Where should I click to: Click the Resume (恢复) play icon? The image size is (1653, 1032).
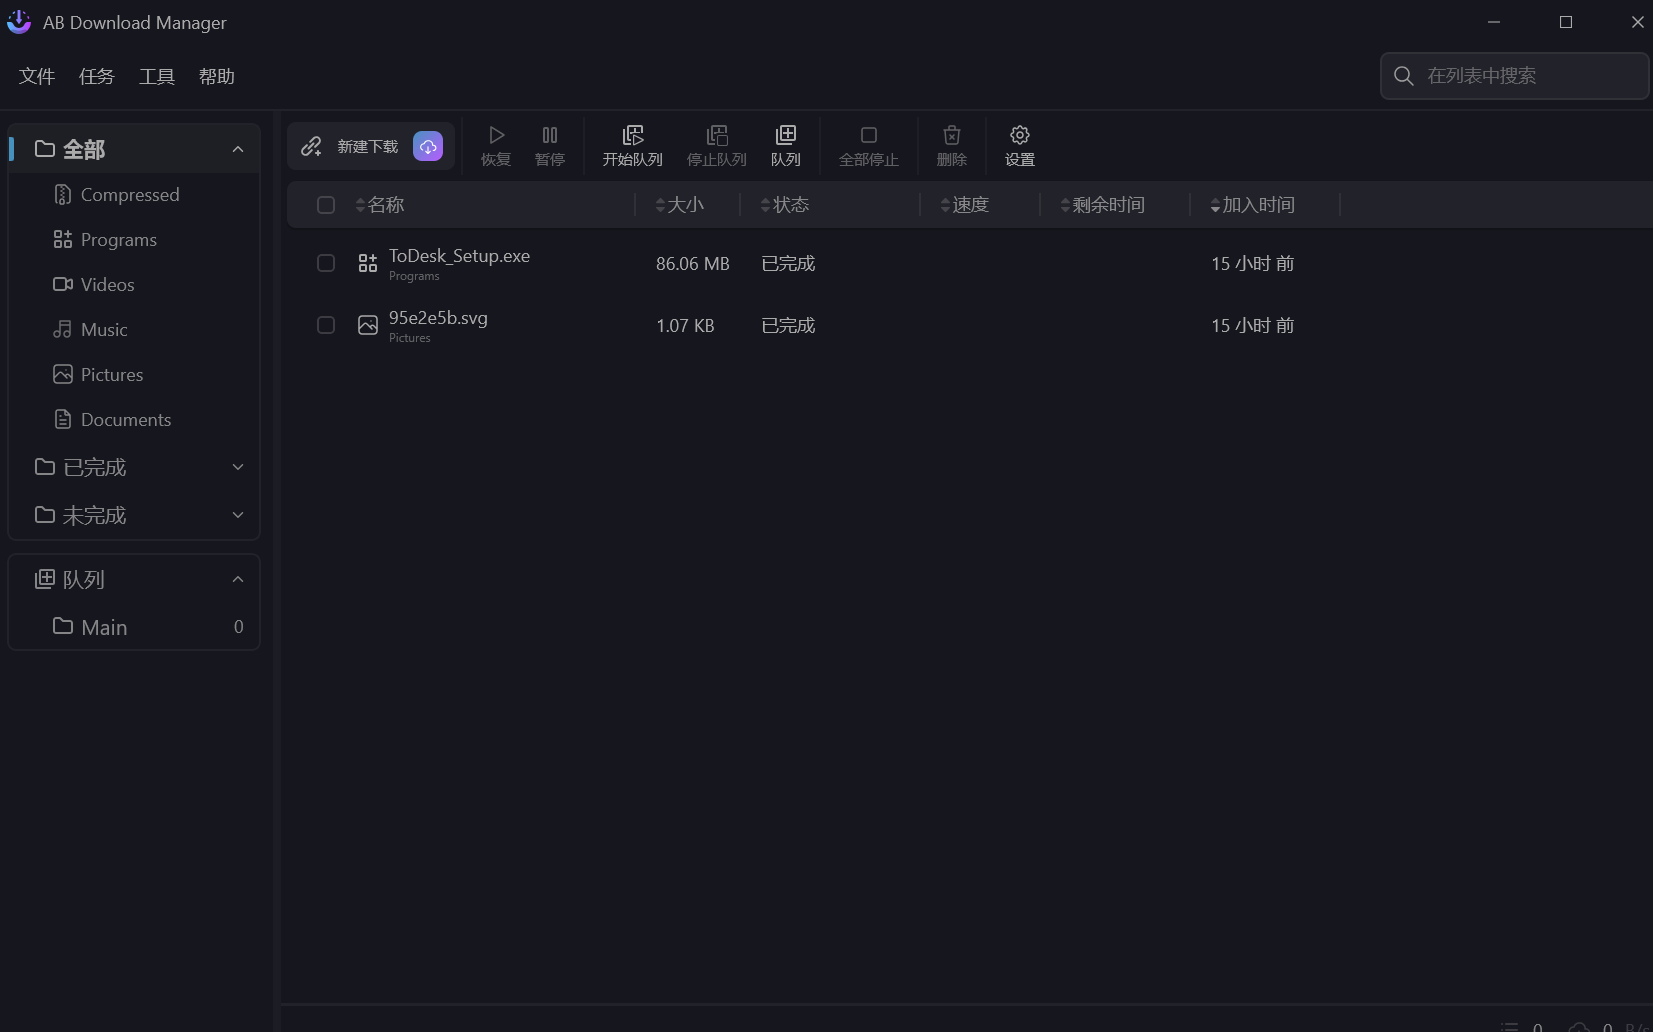pyautogui.click(x=496, y=136)
